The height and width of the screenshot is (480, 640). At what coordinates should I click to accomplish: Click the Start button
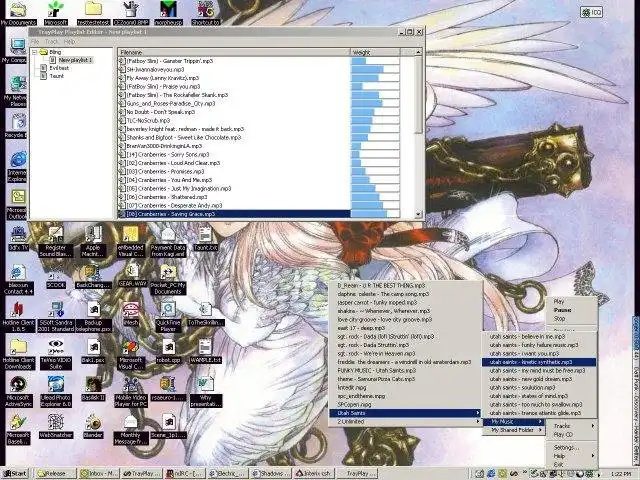15,473
